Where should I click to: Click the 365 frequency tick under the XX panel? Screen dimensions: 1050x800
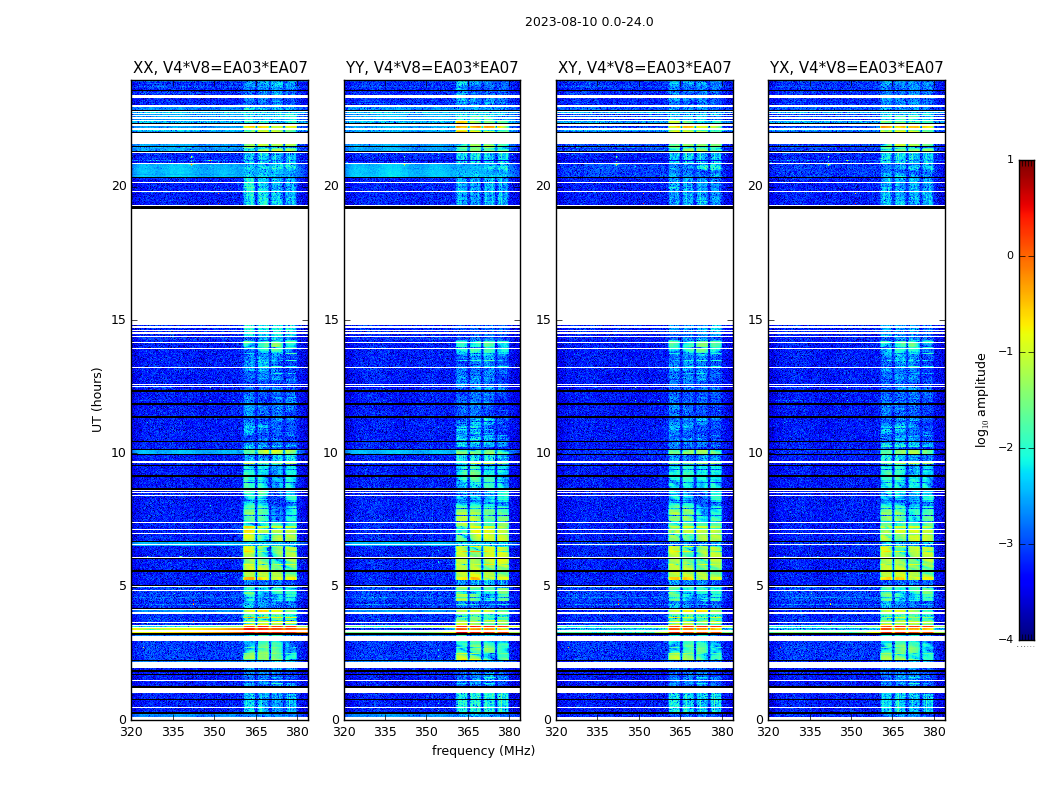coord(256,732)
